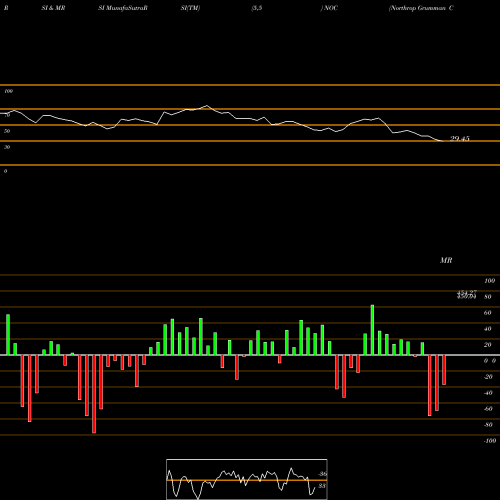Click the 'NOC' ticker symbol text
This screenshot has height=500, width=500.
pos(331,8)
